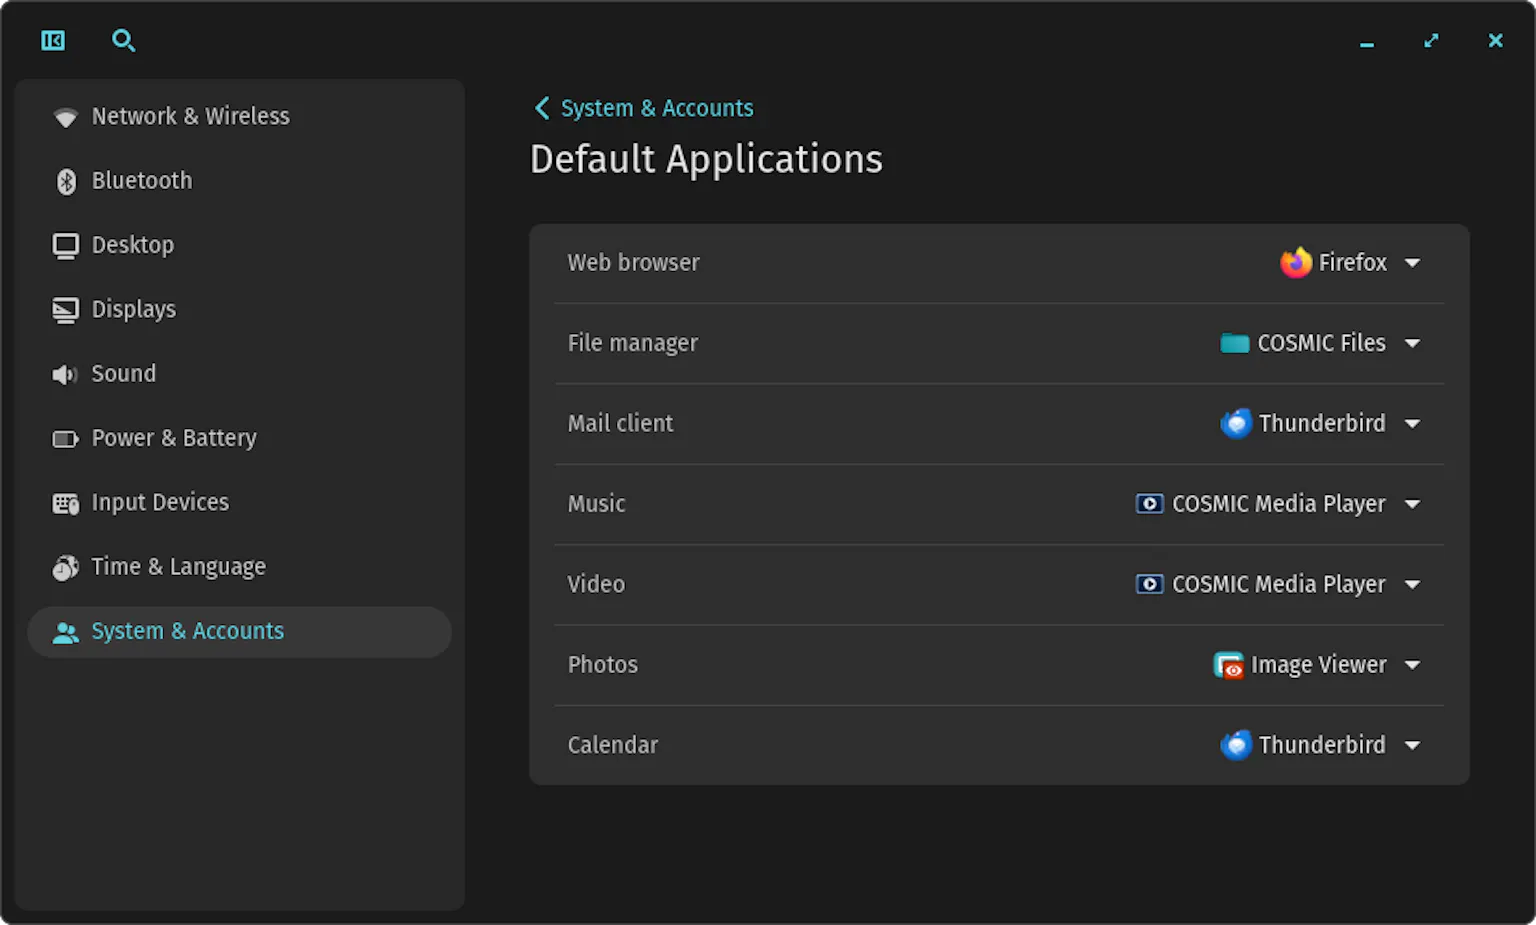Click the Firefox icon next to Web browser
Screen dimensions: 1536x925
1296,262
